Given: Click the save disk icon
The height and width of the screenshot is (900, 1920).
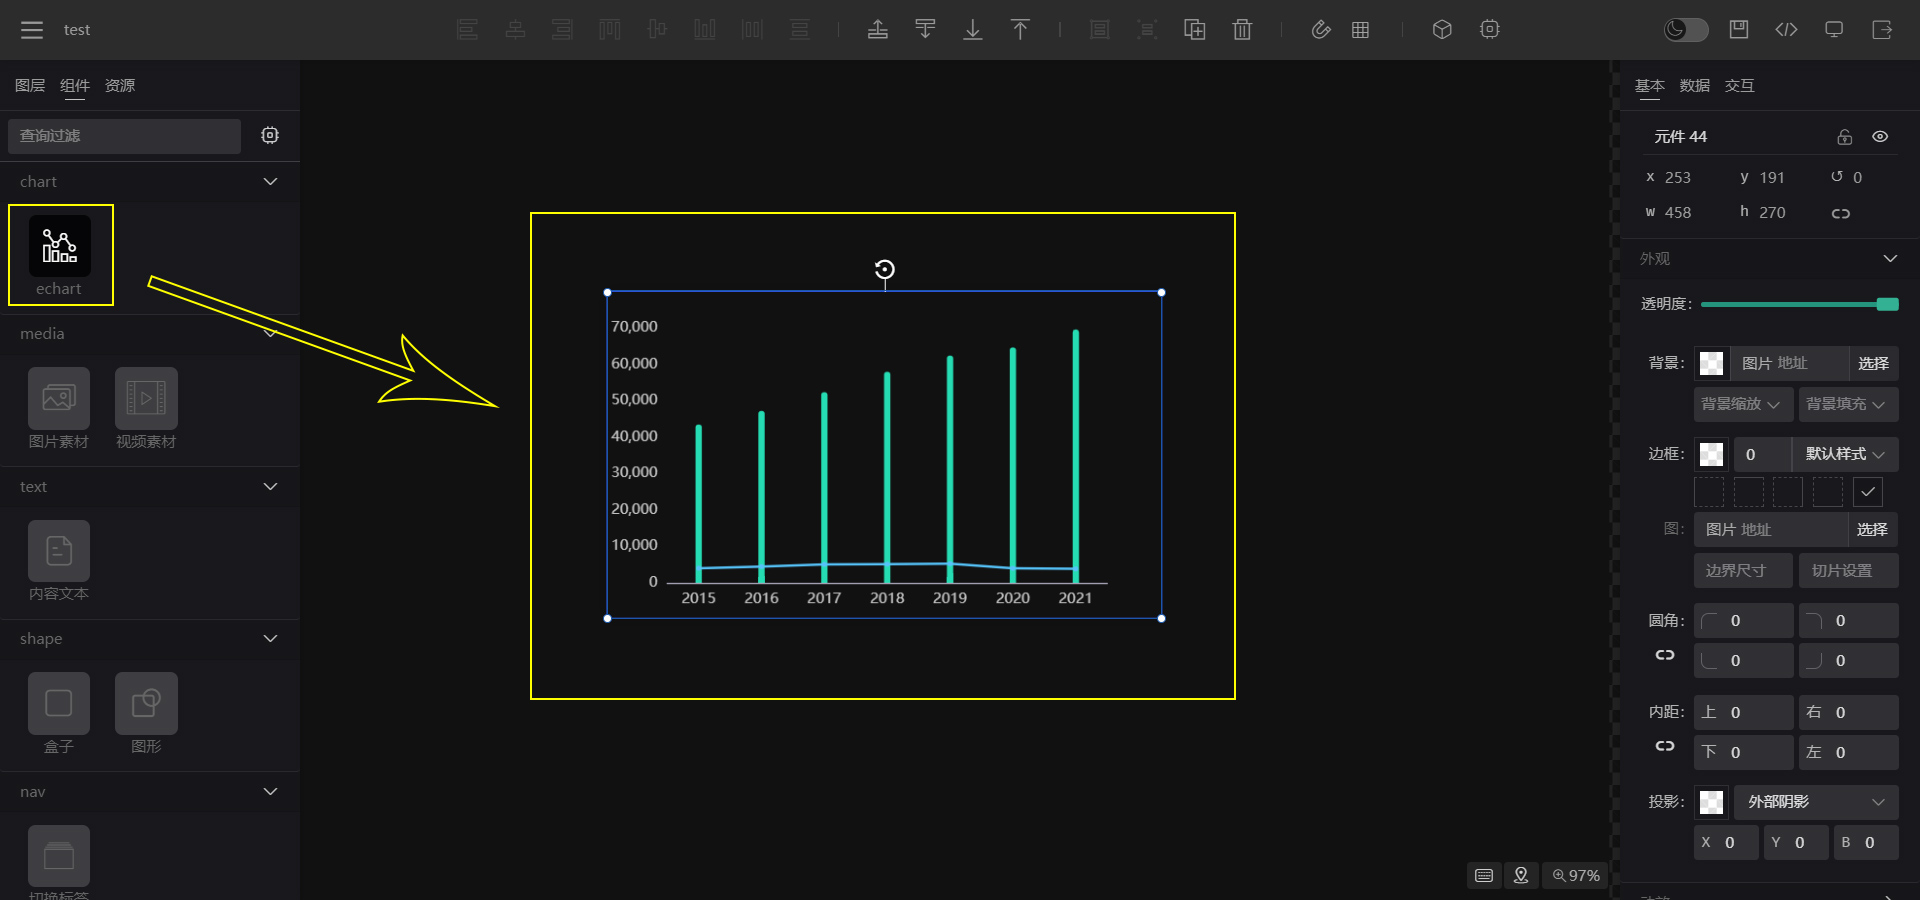Looking at the screenshot, I should point(1739,30).
